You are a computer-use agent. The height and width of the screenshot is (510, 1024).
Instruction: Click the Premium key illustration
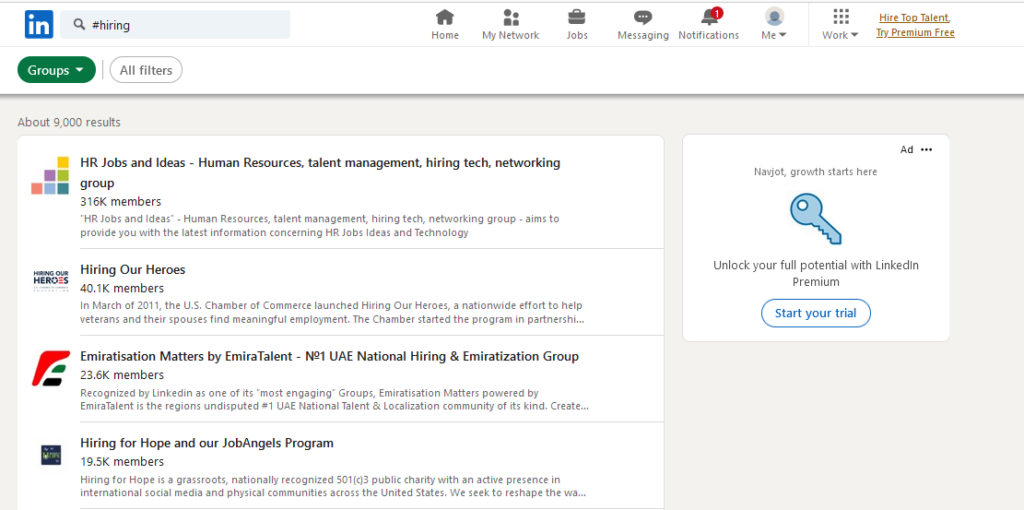click(816, 219)
